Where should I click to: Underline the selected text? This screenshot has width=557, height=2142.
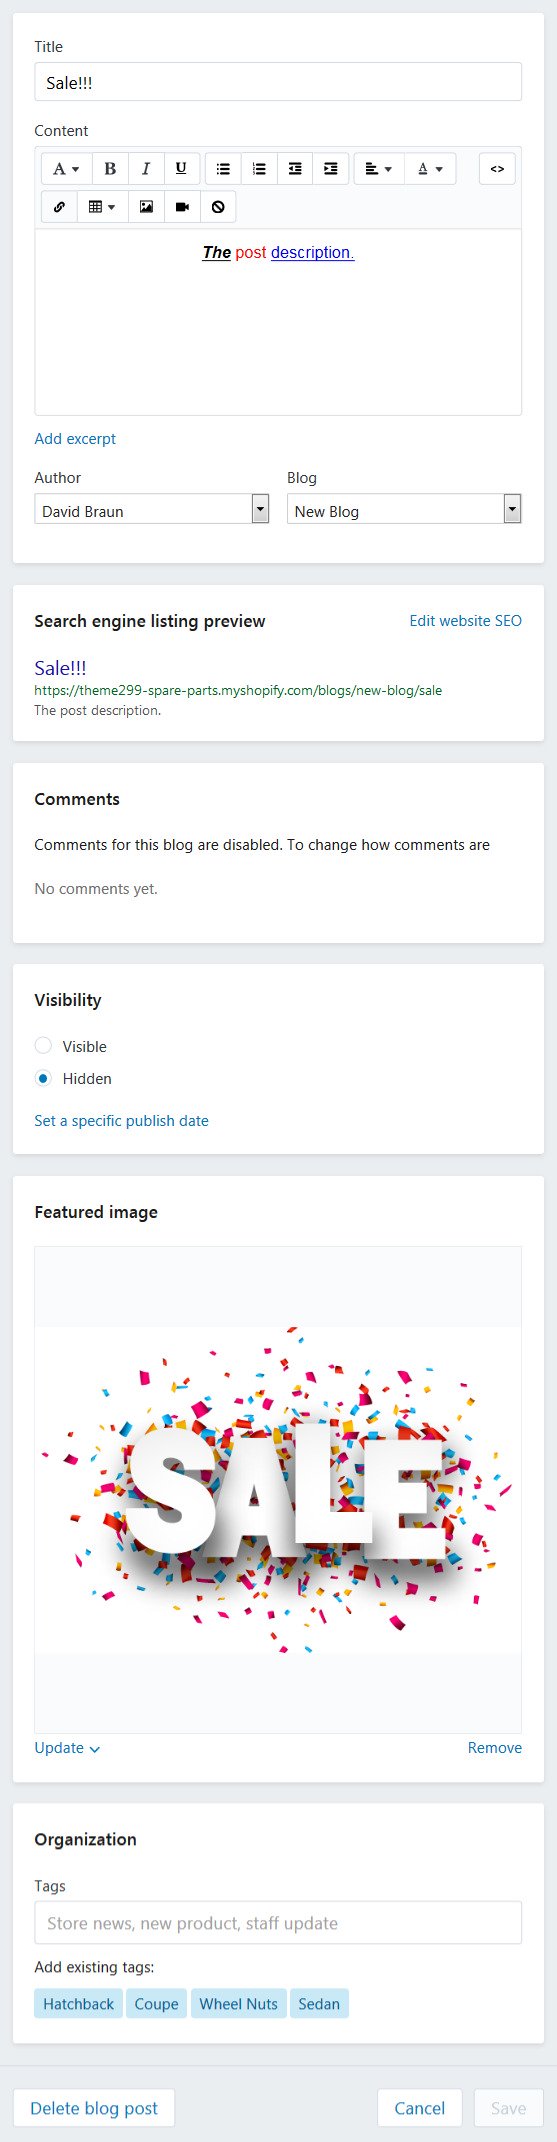click(x=181, y=169)
